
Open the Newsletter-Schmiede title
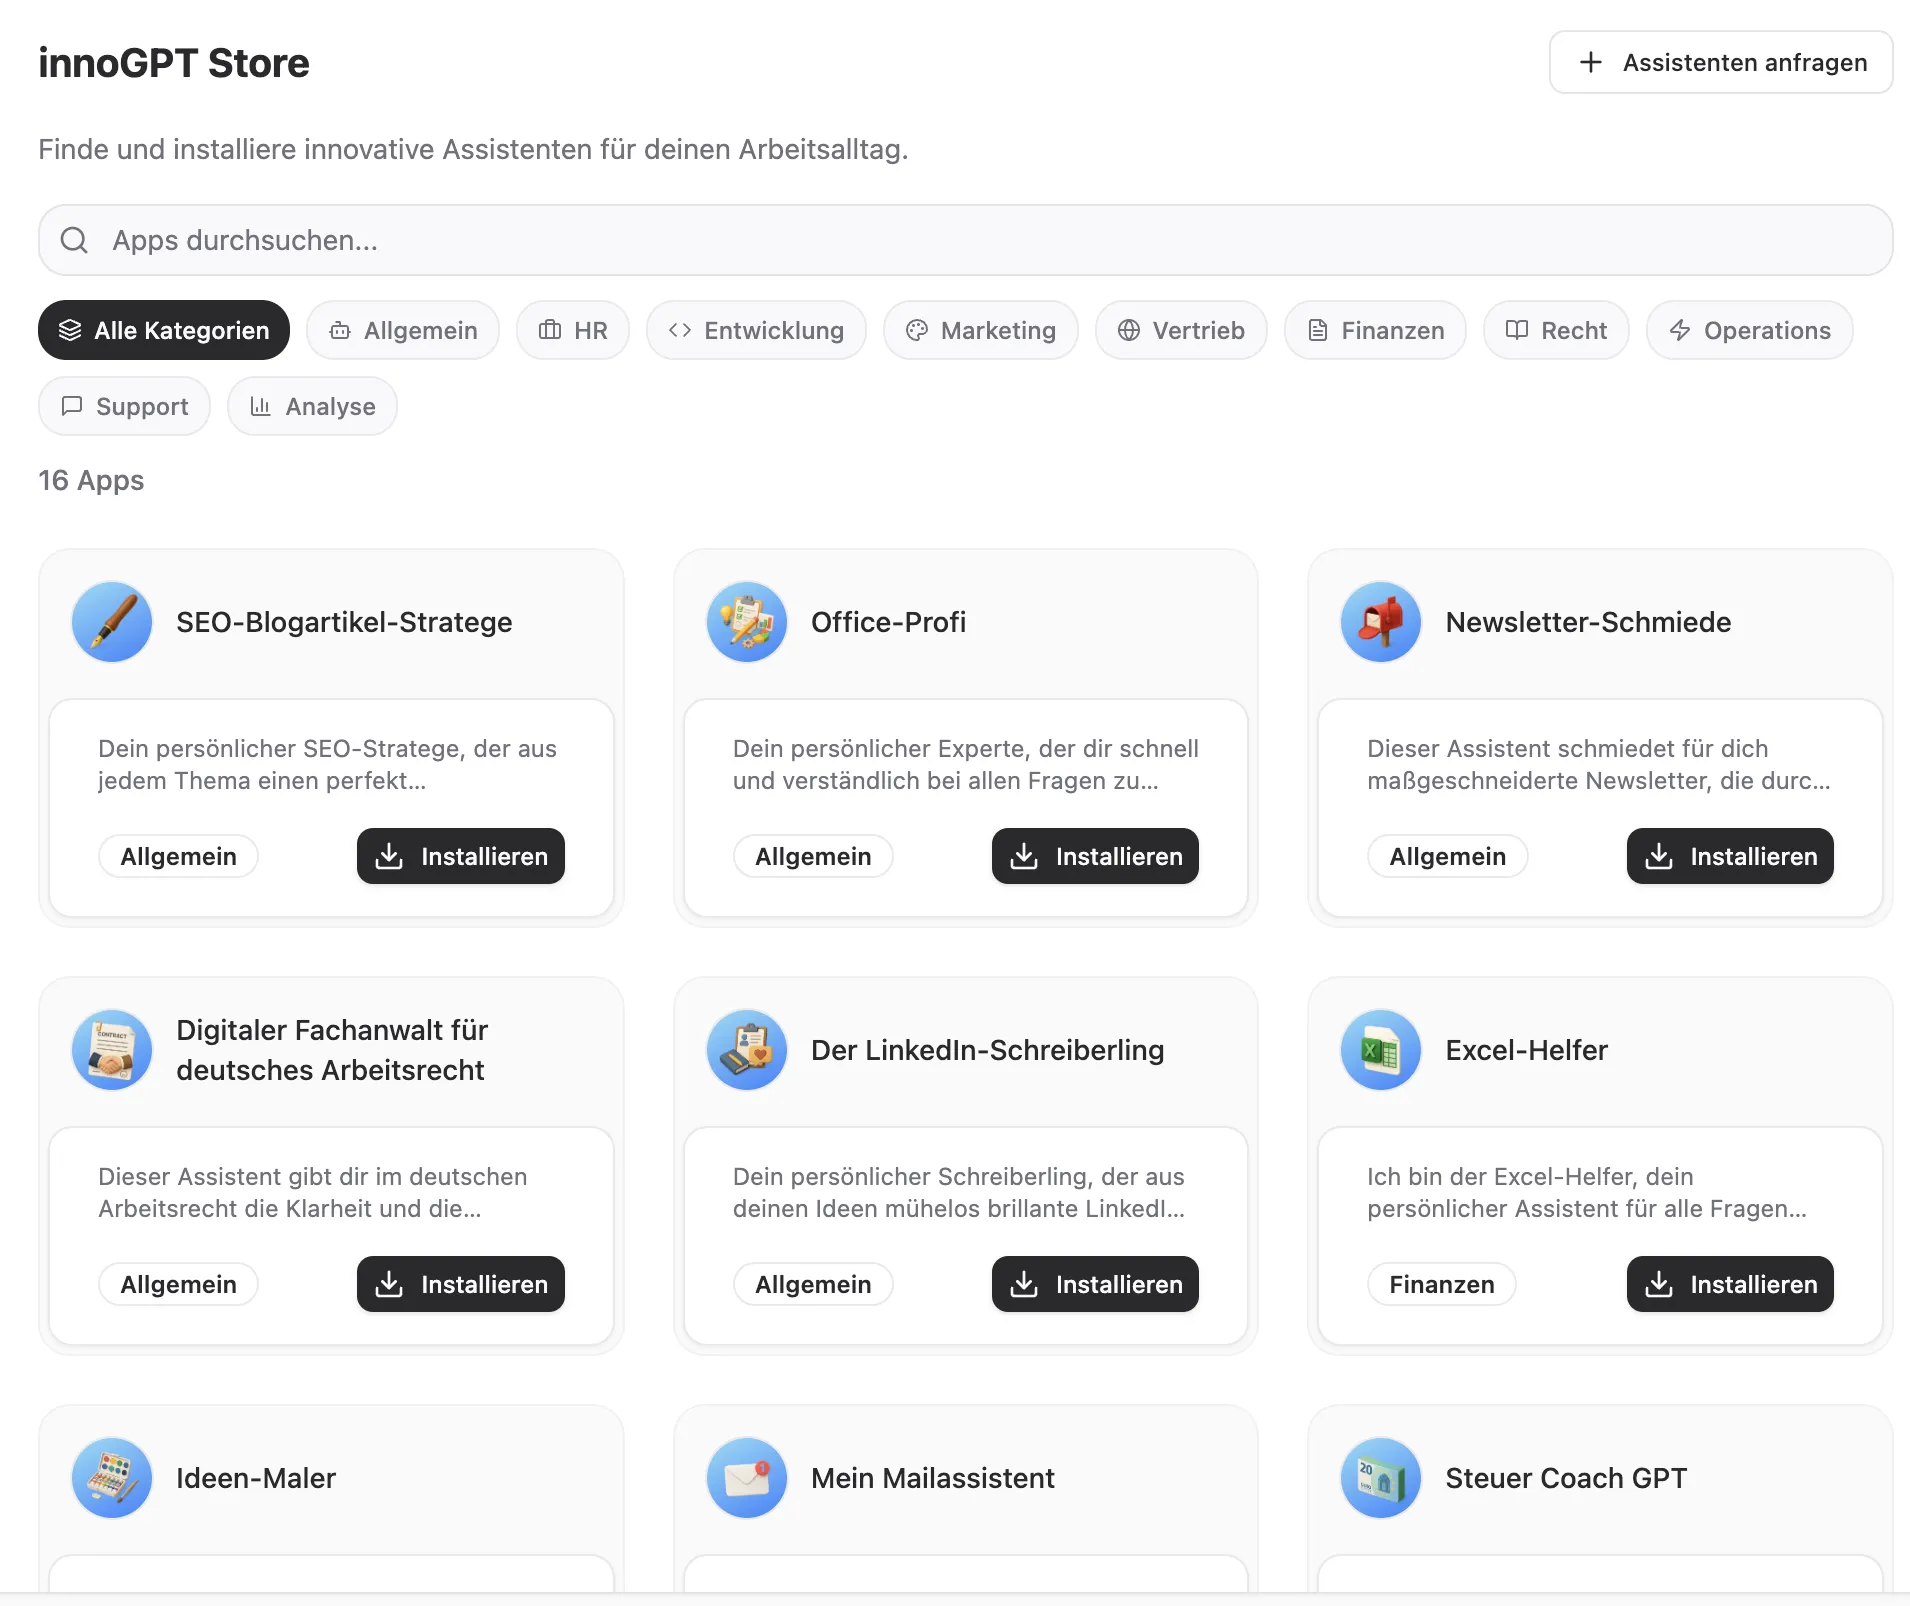(x=1588, y=622)
